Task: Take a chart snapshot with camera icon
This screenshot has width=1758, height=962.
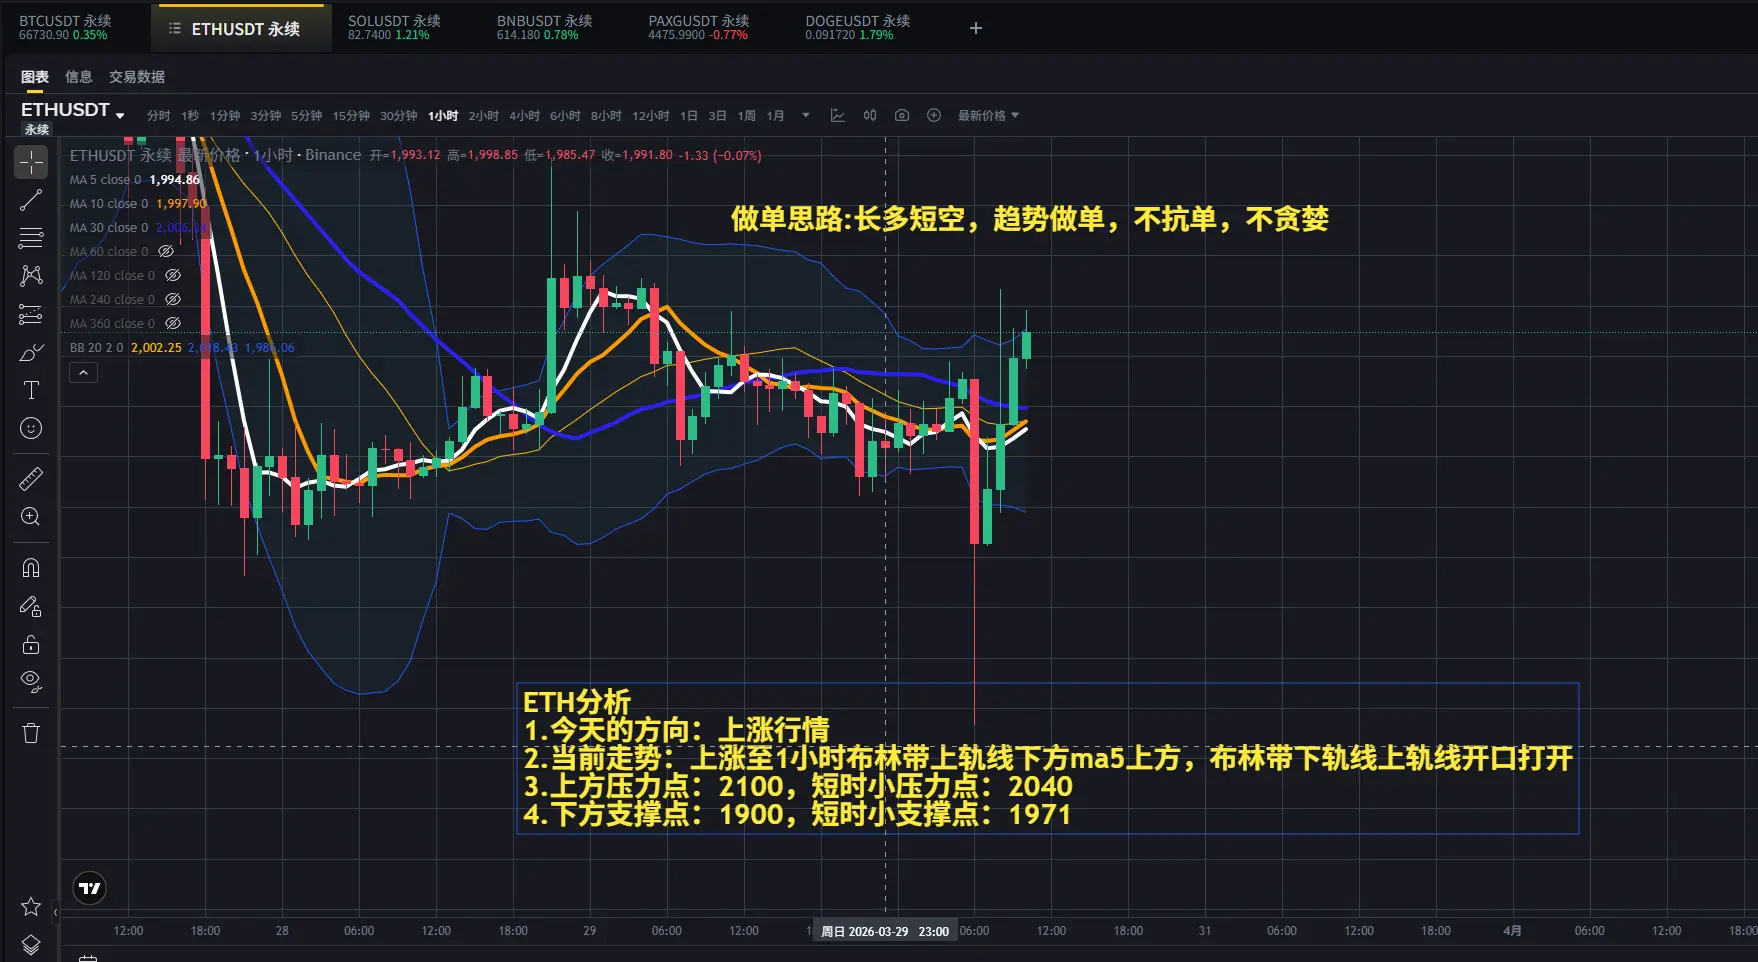Action: tap(902, 116)
